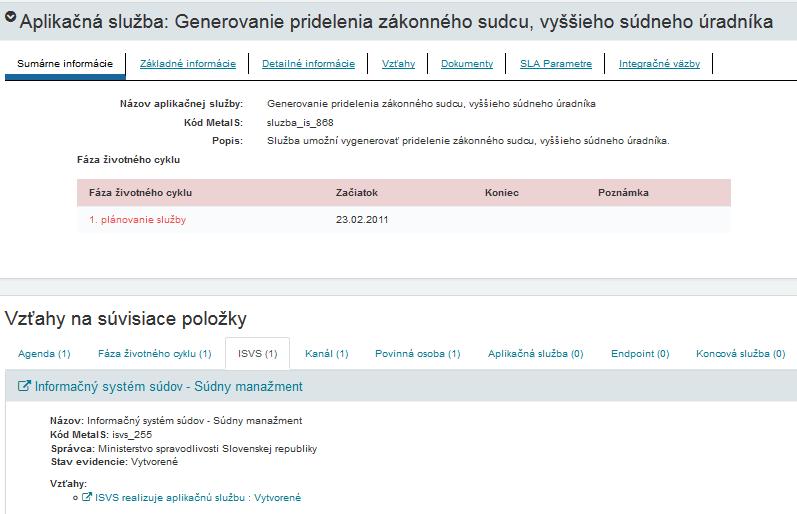Show the Fáza životného cyklu (1) tab

pyautogui.click(x=154, y=354)
